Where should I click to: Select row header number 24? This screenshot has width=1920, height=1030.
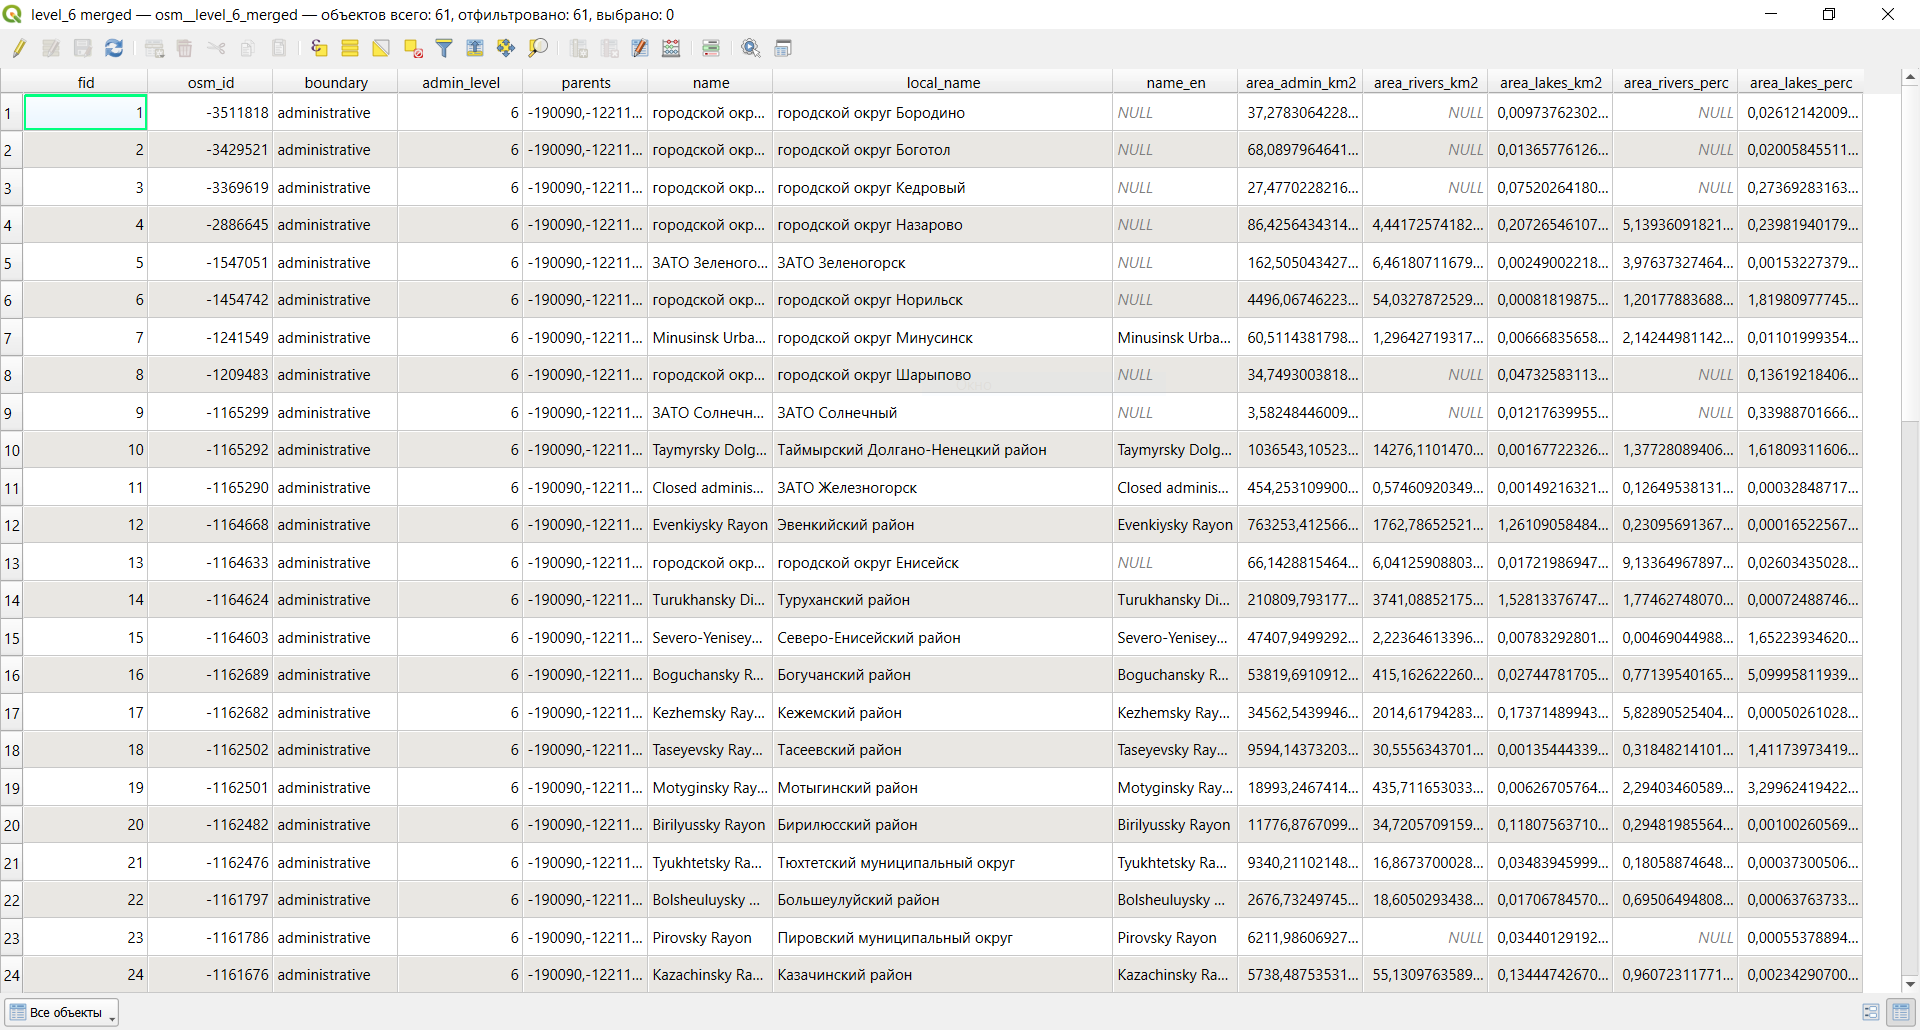(11, 975)
